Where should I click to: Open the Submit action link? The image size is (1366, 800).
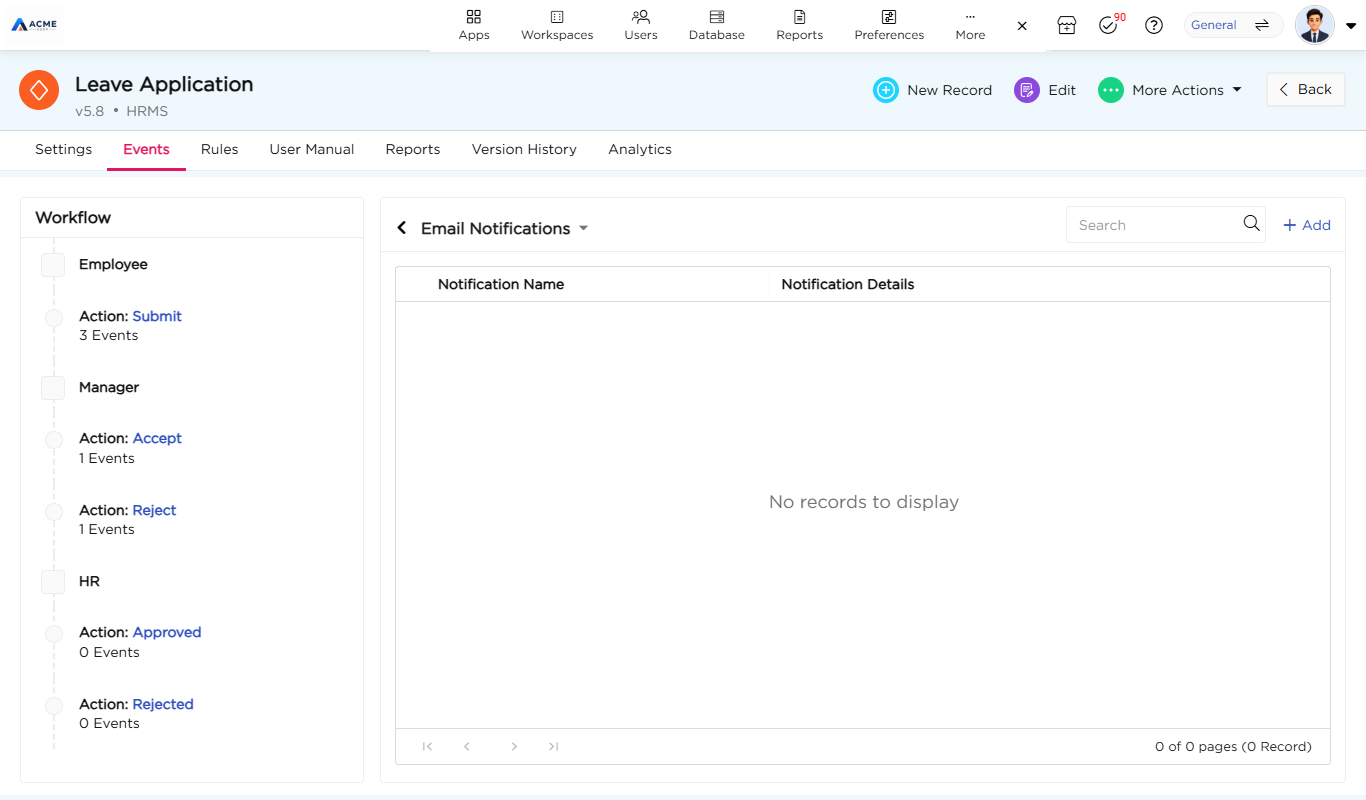coord(157,316)
